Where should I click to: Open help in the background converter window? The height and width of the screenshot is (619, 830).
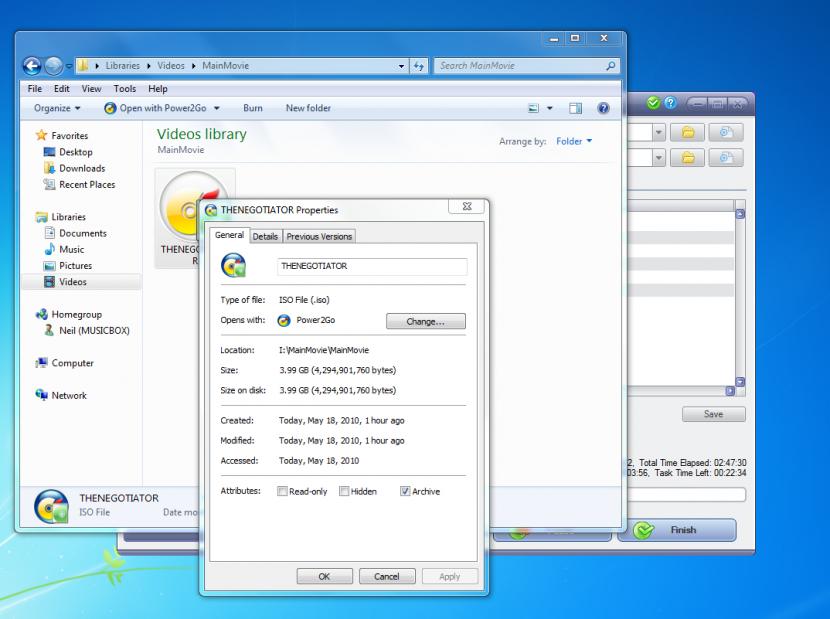[x=670, y=103]
